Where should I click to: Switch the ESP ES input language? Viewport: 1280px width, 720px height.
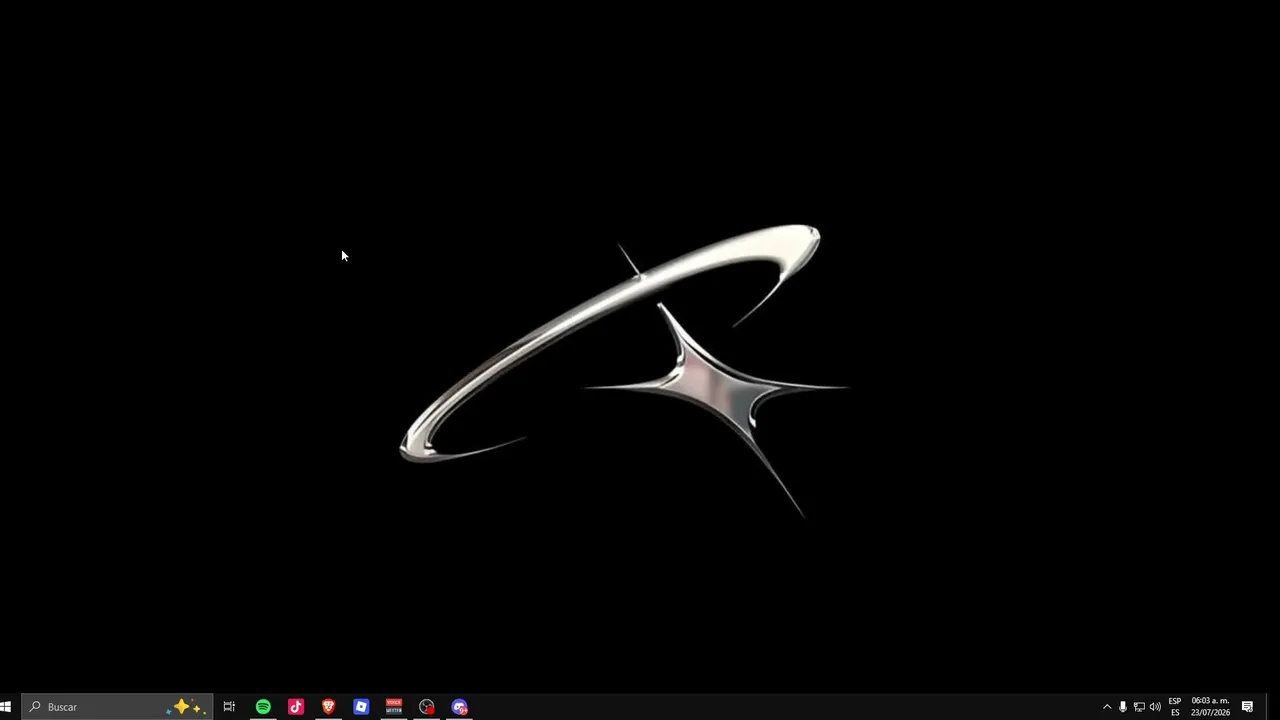click(1175, 707)
